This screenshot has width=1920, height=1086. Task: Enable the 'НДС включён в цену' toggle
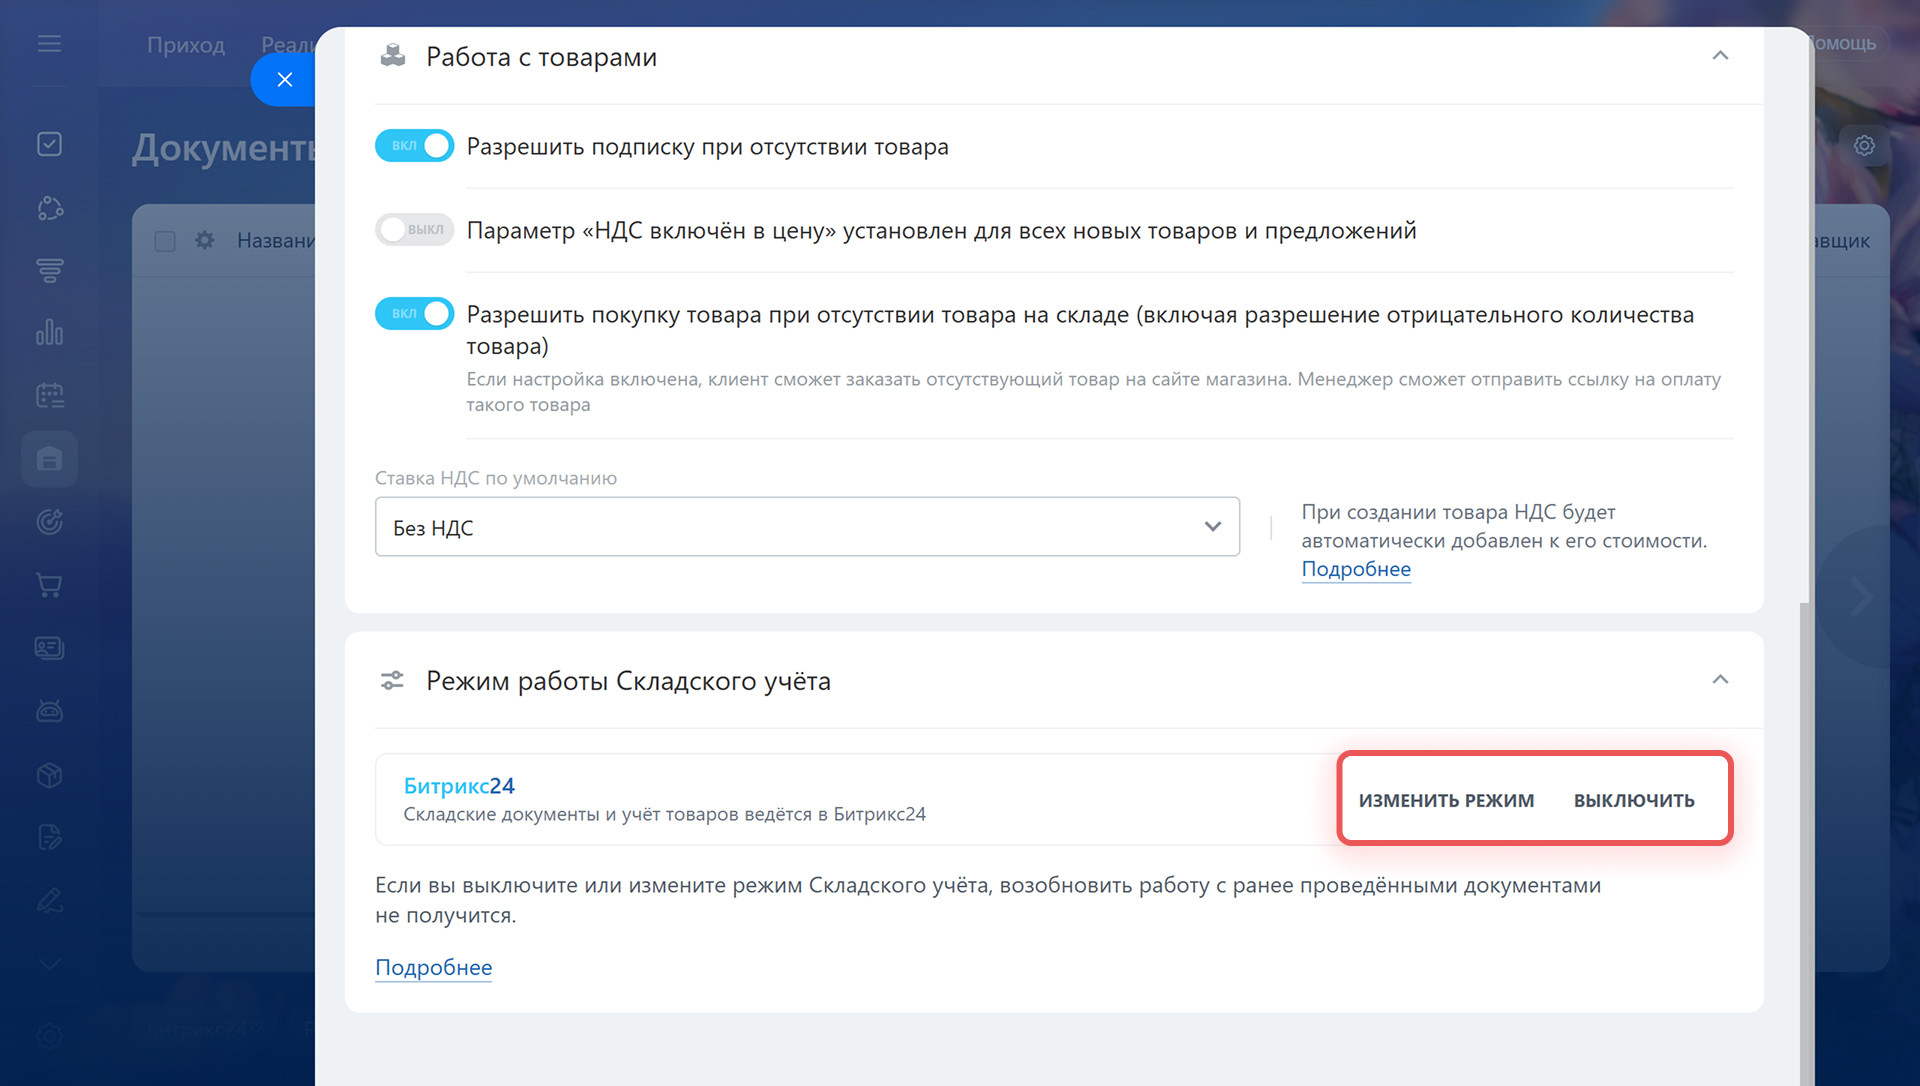414,230
